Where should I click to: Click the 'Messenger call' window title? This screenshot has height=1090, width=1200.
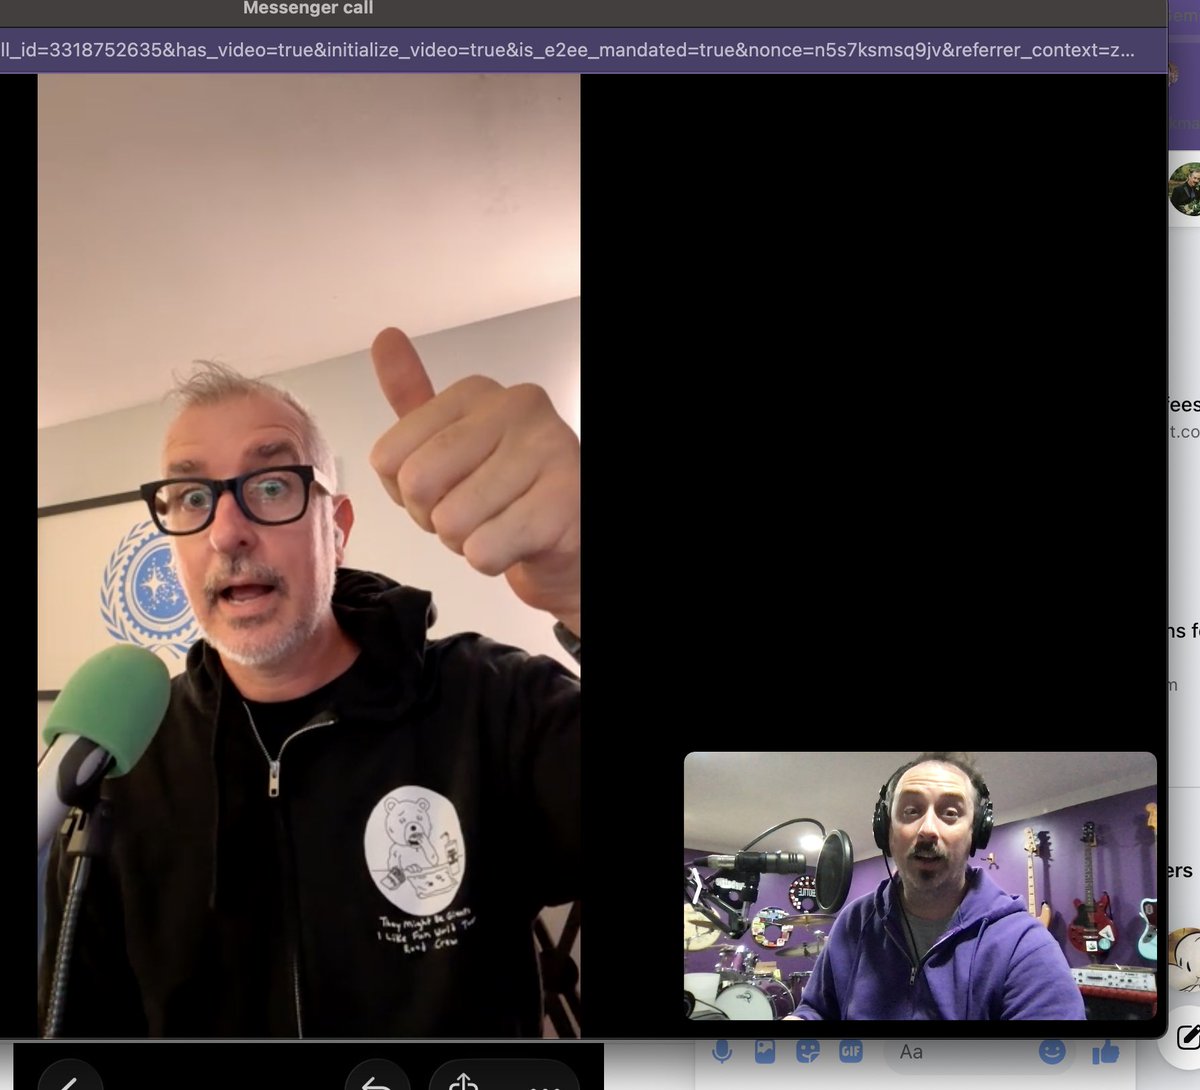(308, 9)
